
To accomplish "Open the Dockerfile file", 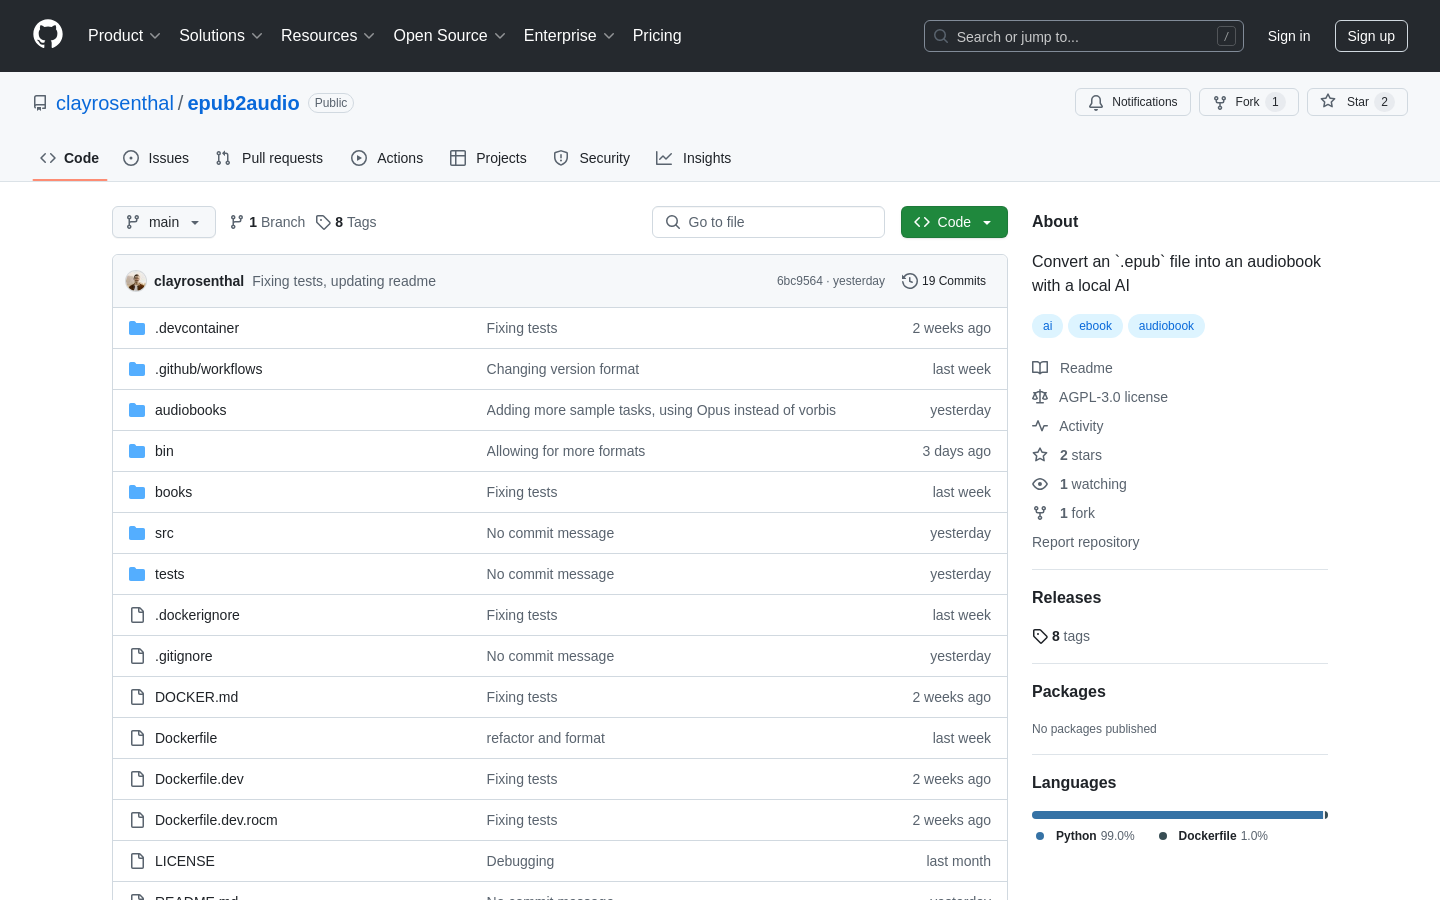I will point(186,738).
